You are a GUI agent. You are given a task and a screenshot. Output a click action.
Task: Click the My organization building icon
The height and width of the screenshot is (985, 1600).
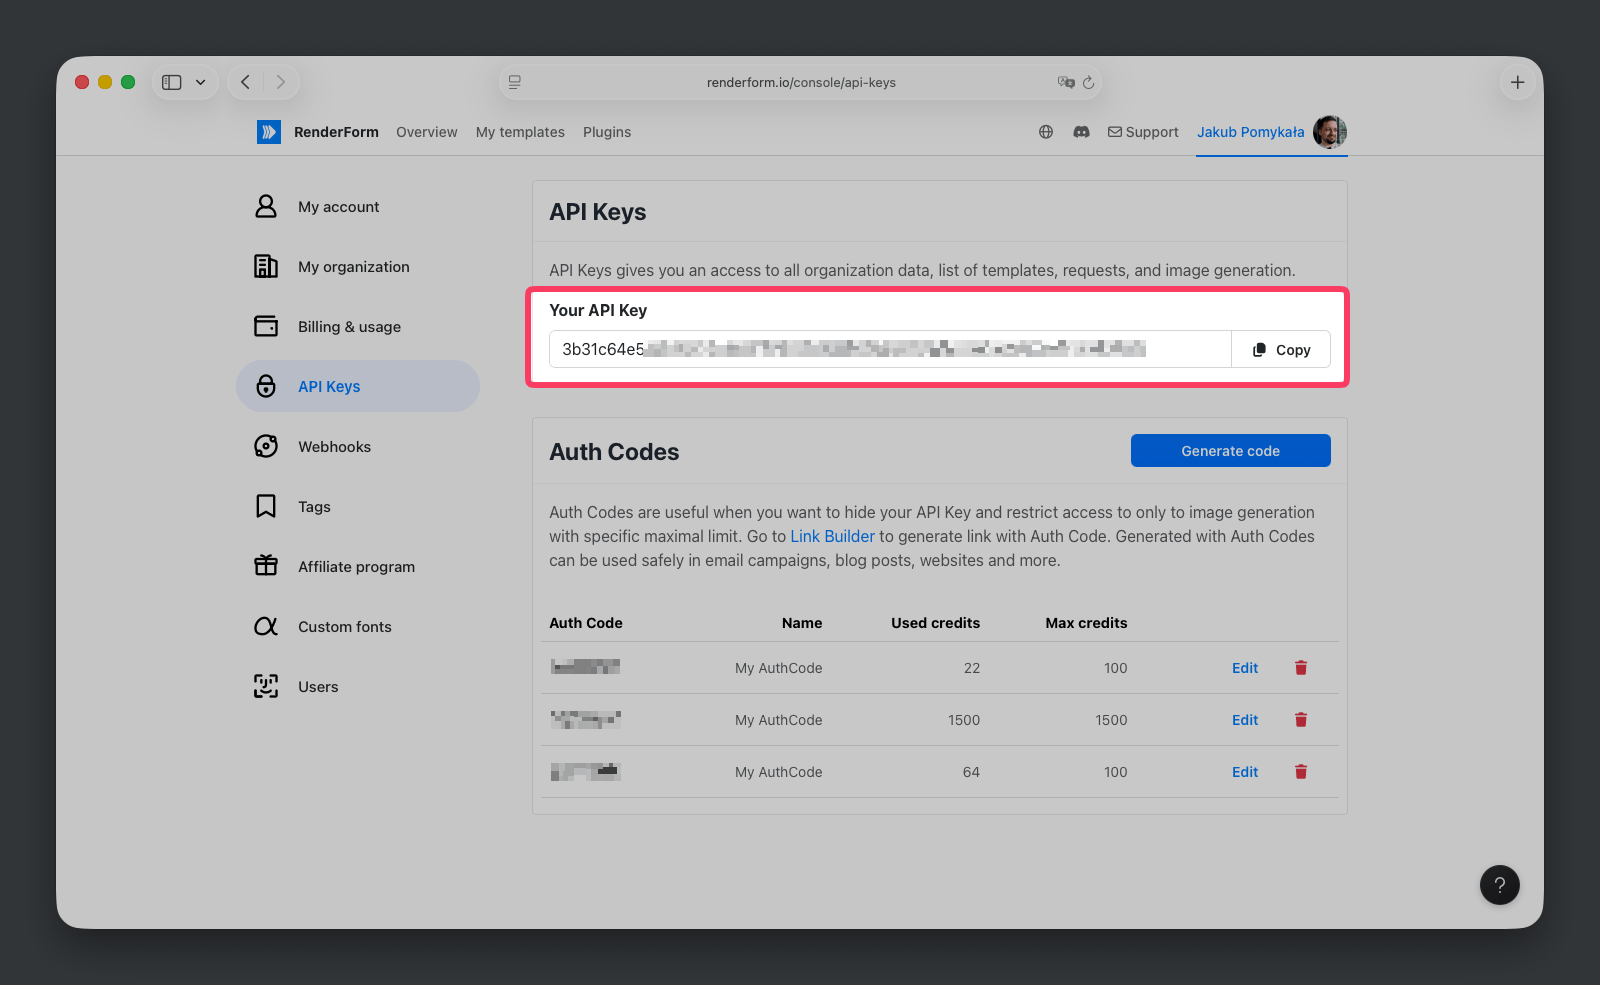coord(266,266)
